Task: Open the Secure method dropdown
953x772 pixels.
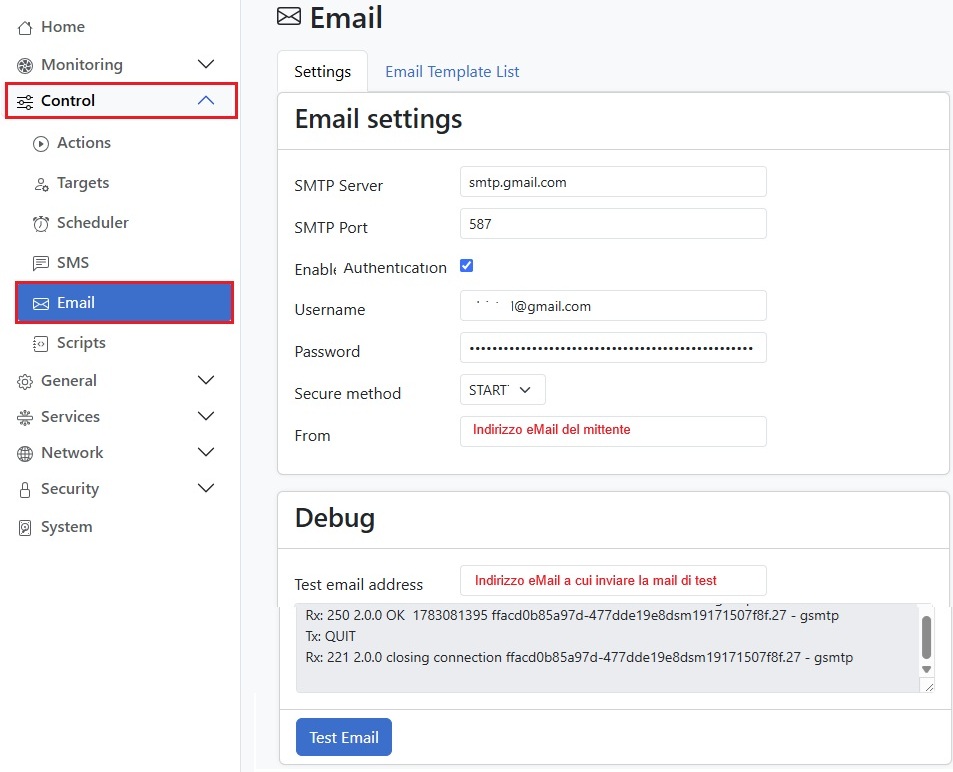Action: [x=503, y=390]
